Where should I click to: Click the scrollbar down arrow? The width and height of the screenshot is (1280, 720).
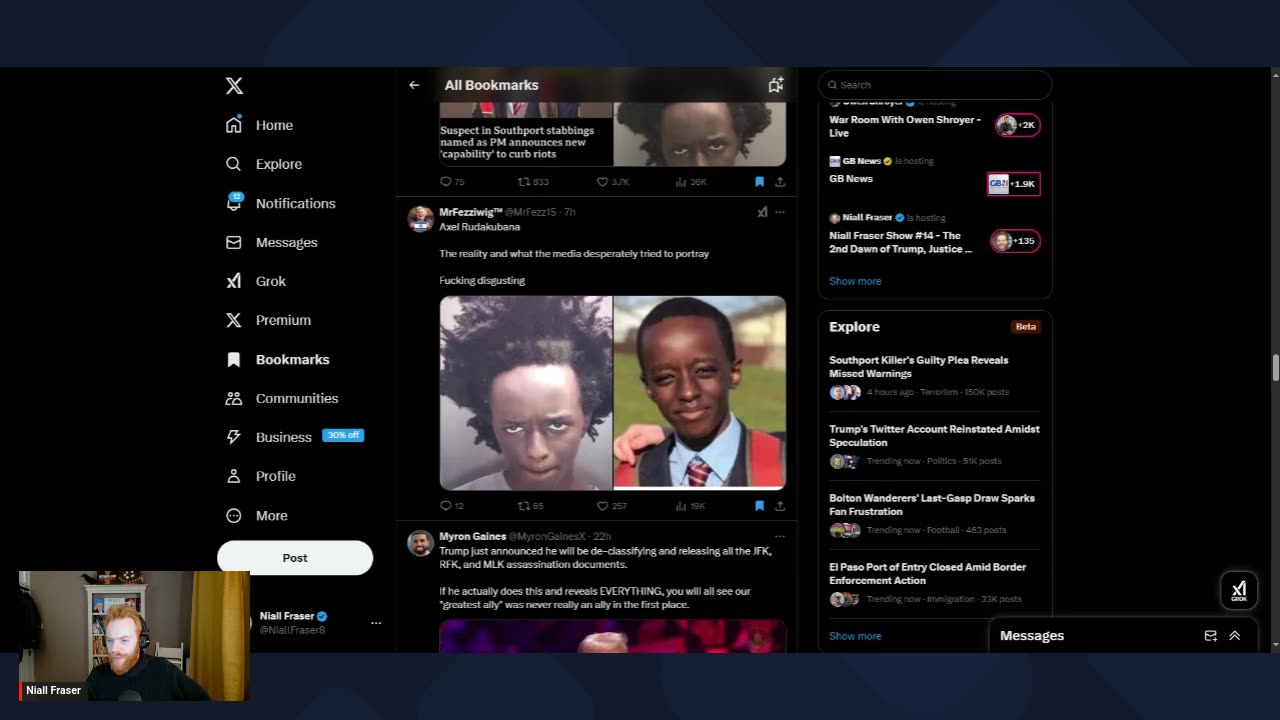[x=1275, y=646]
